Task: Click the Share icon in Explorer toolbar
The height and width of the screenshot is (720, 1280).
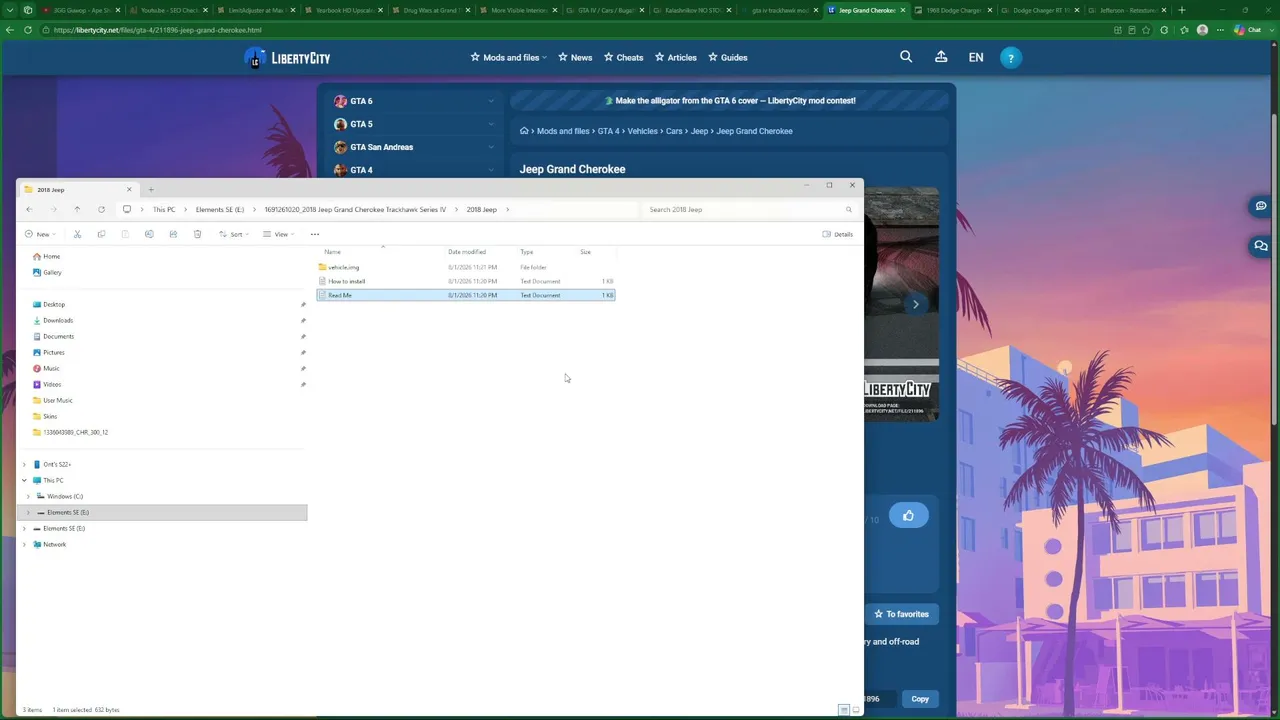Action: point(173,234)
